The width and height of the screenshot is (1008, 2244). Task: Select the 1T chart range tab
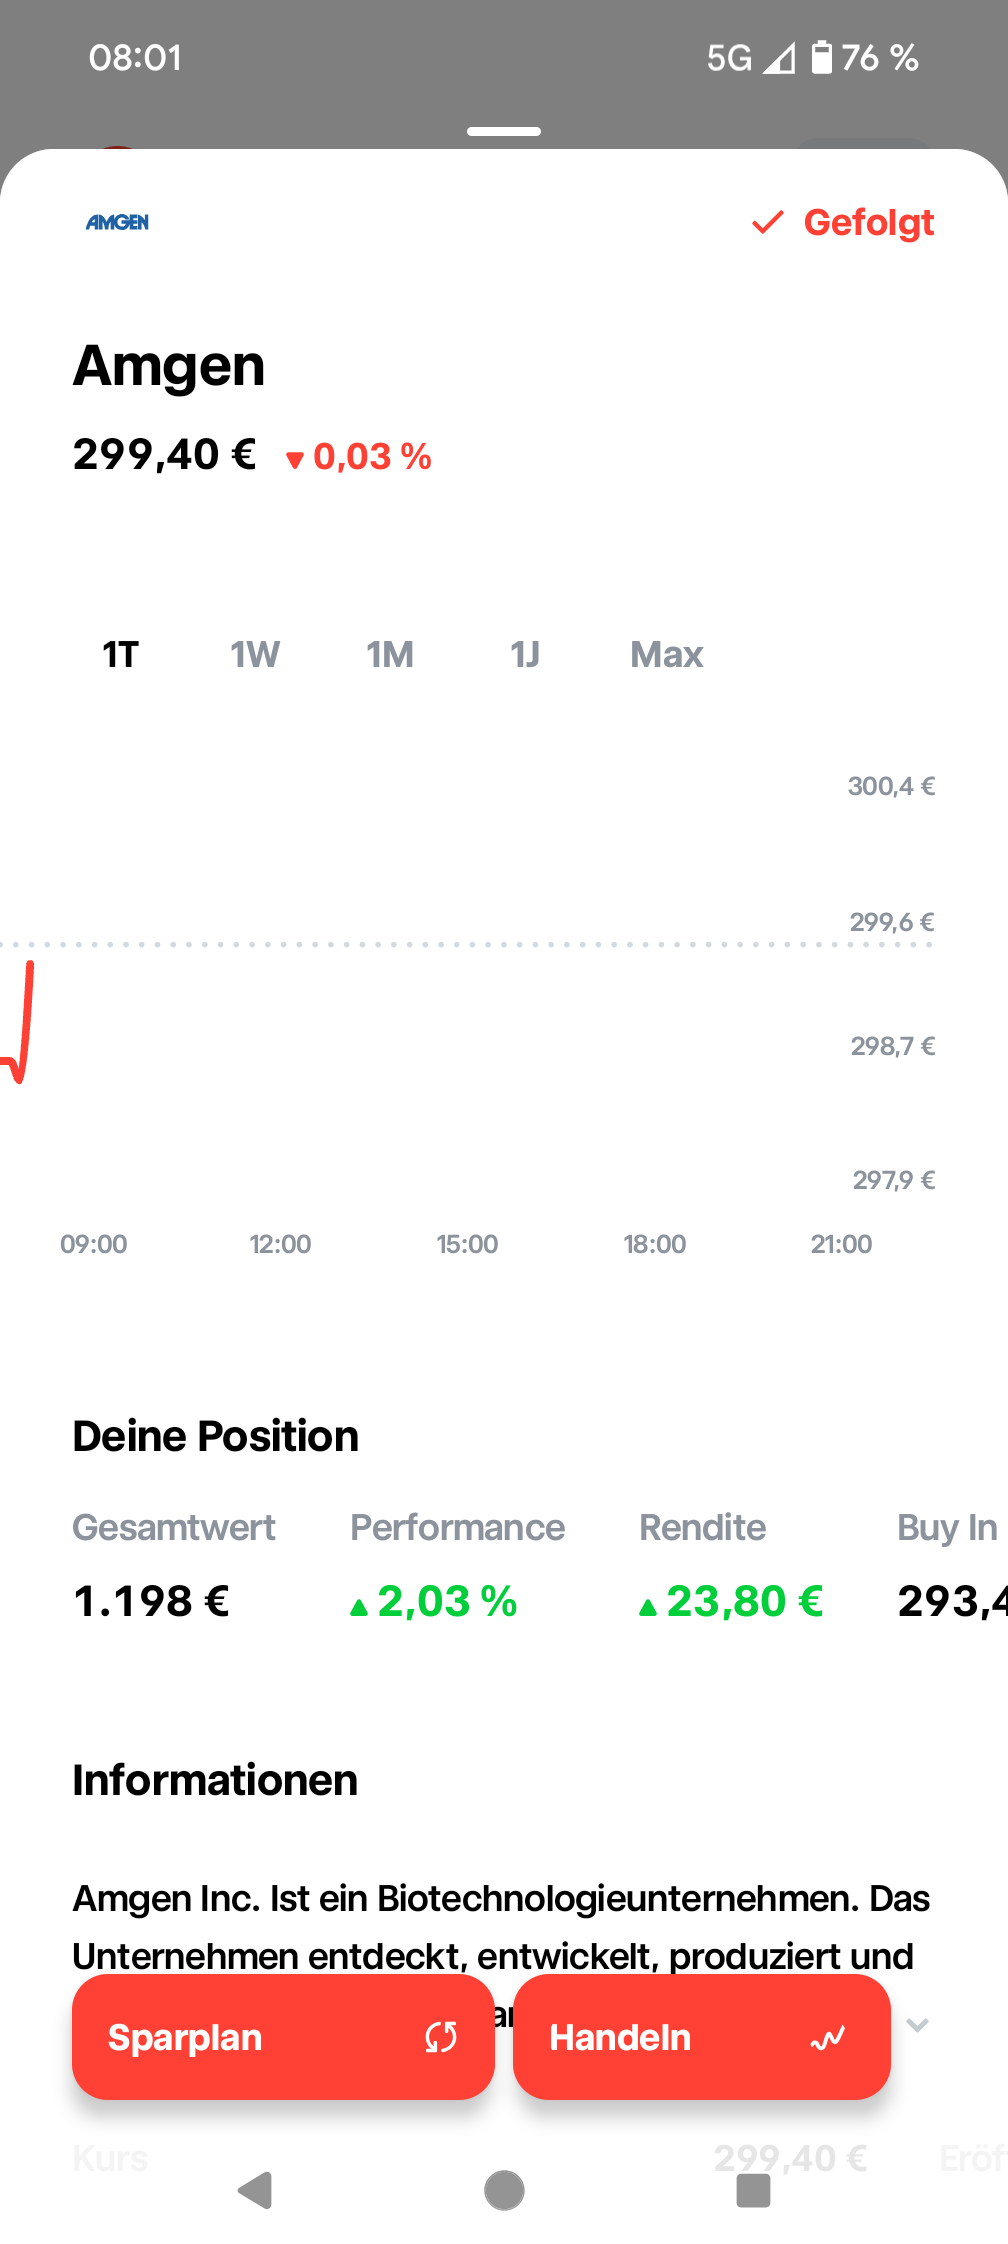click(120, 655)
